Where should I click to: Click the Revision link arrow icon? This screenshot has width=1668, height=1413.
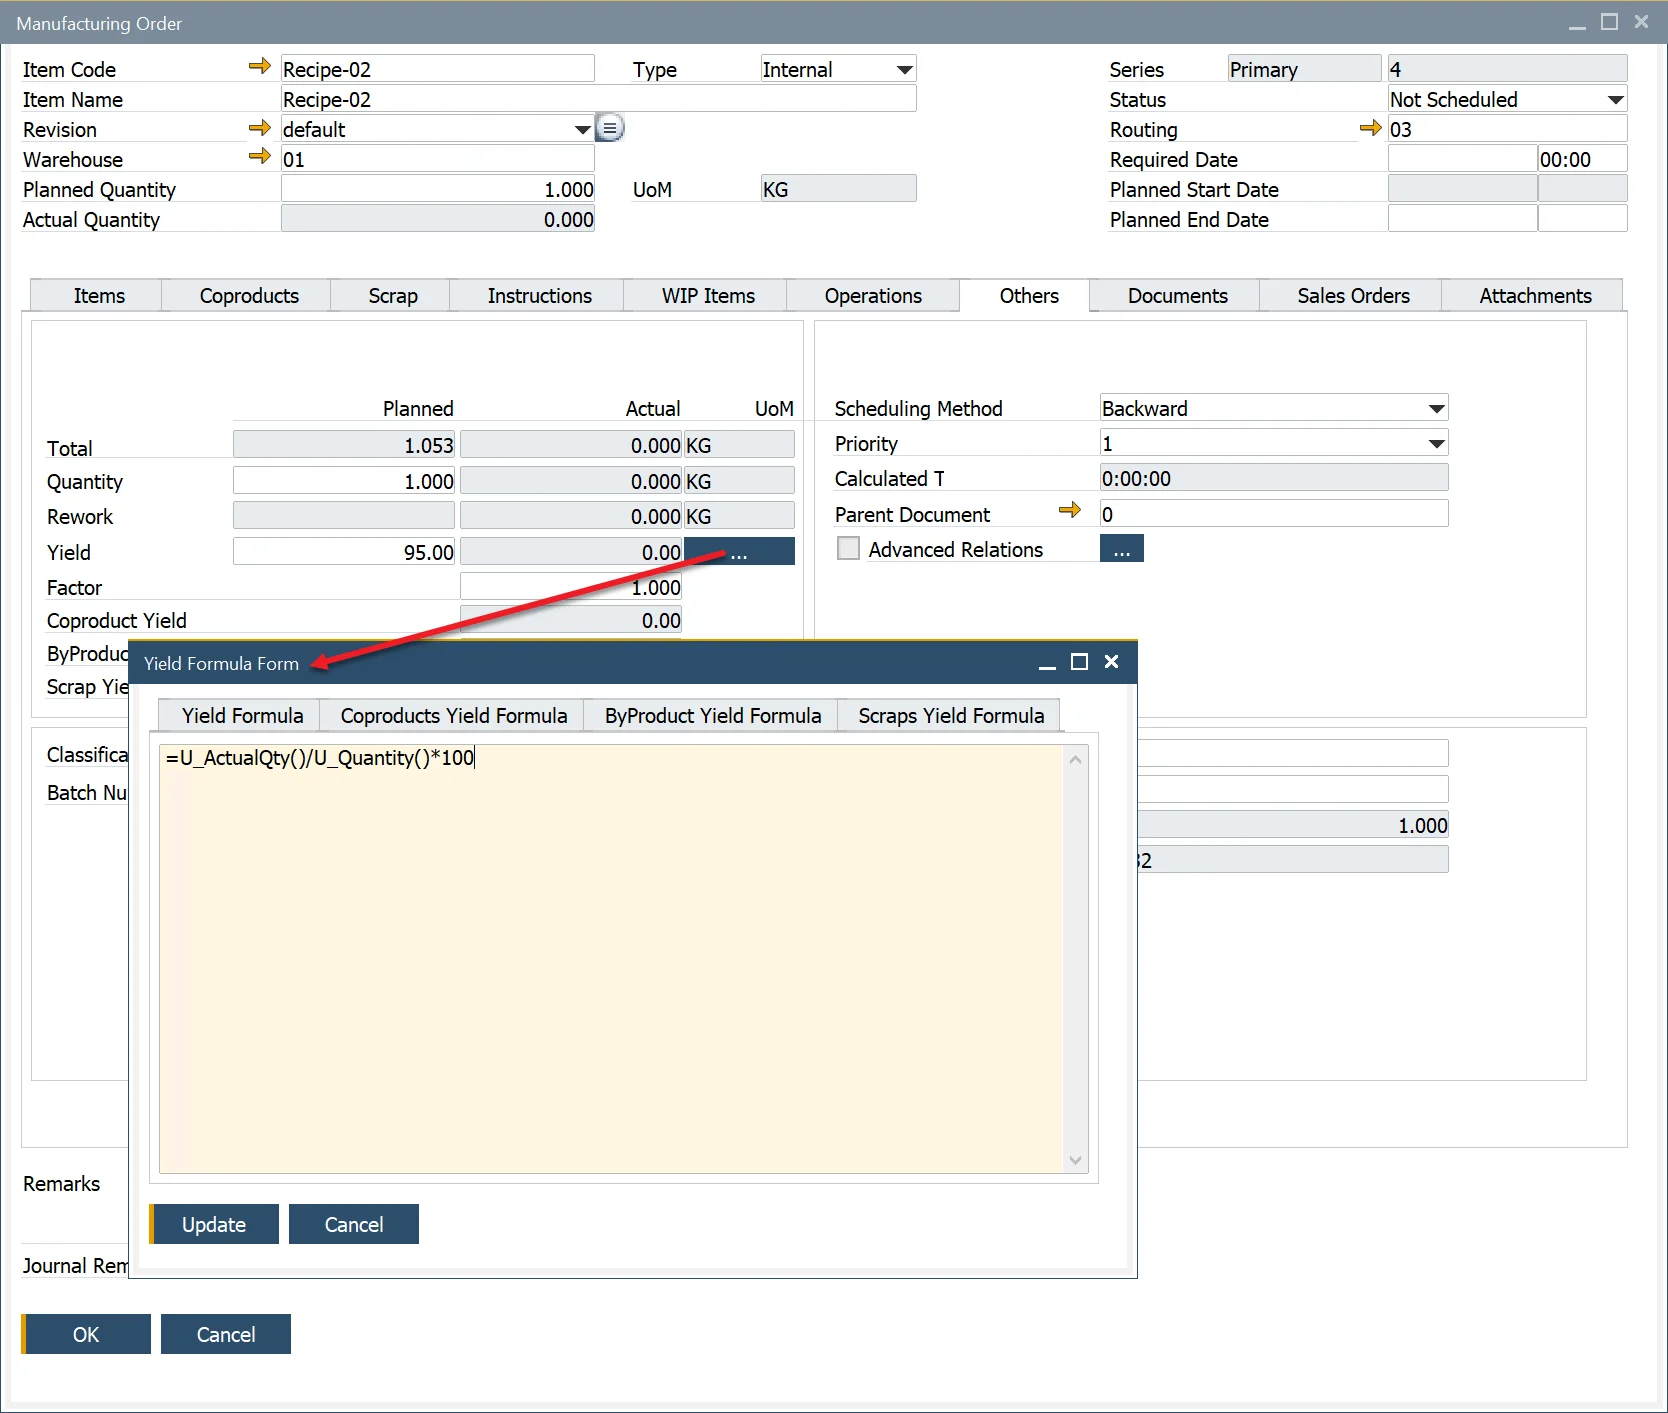259,128
